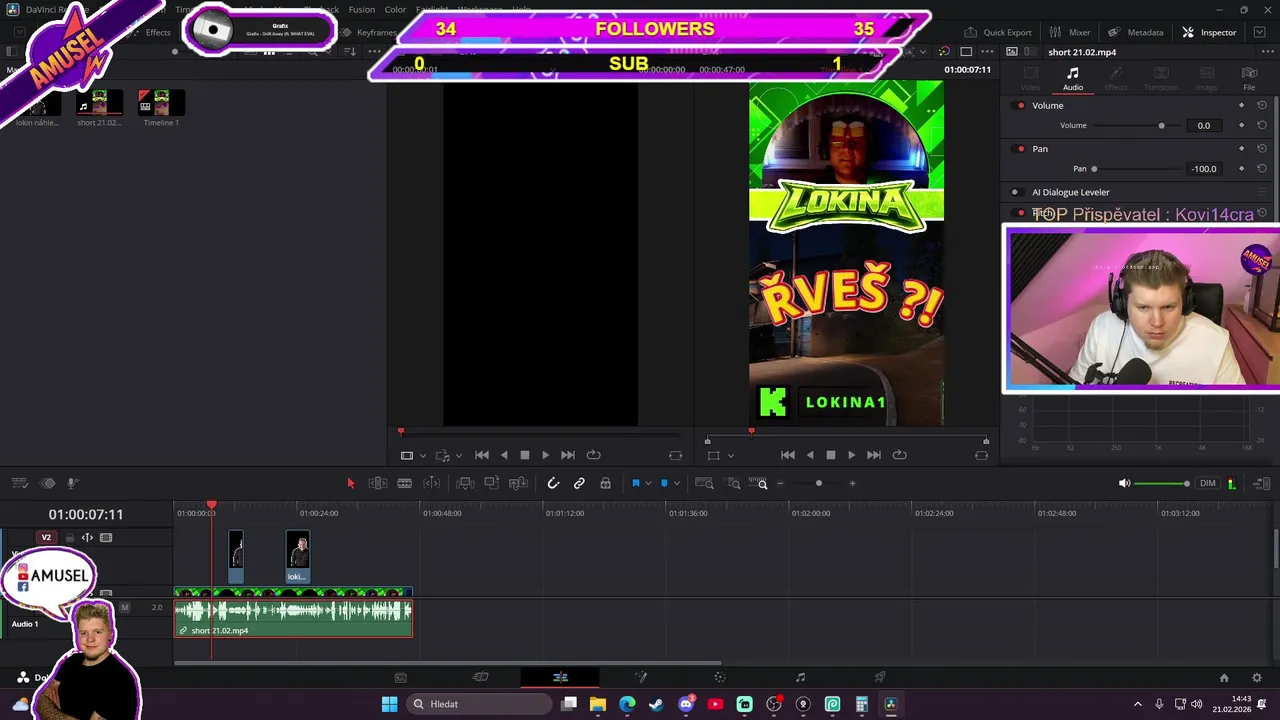The image size is (1280, 720).
Task: Reset the Volume slider value
Action: click(x=1262, y=126)
